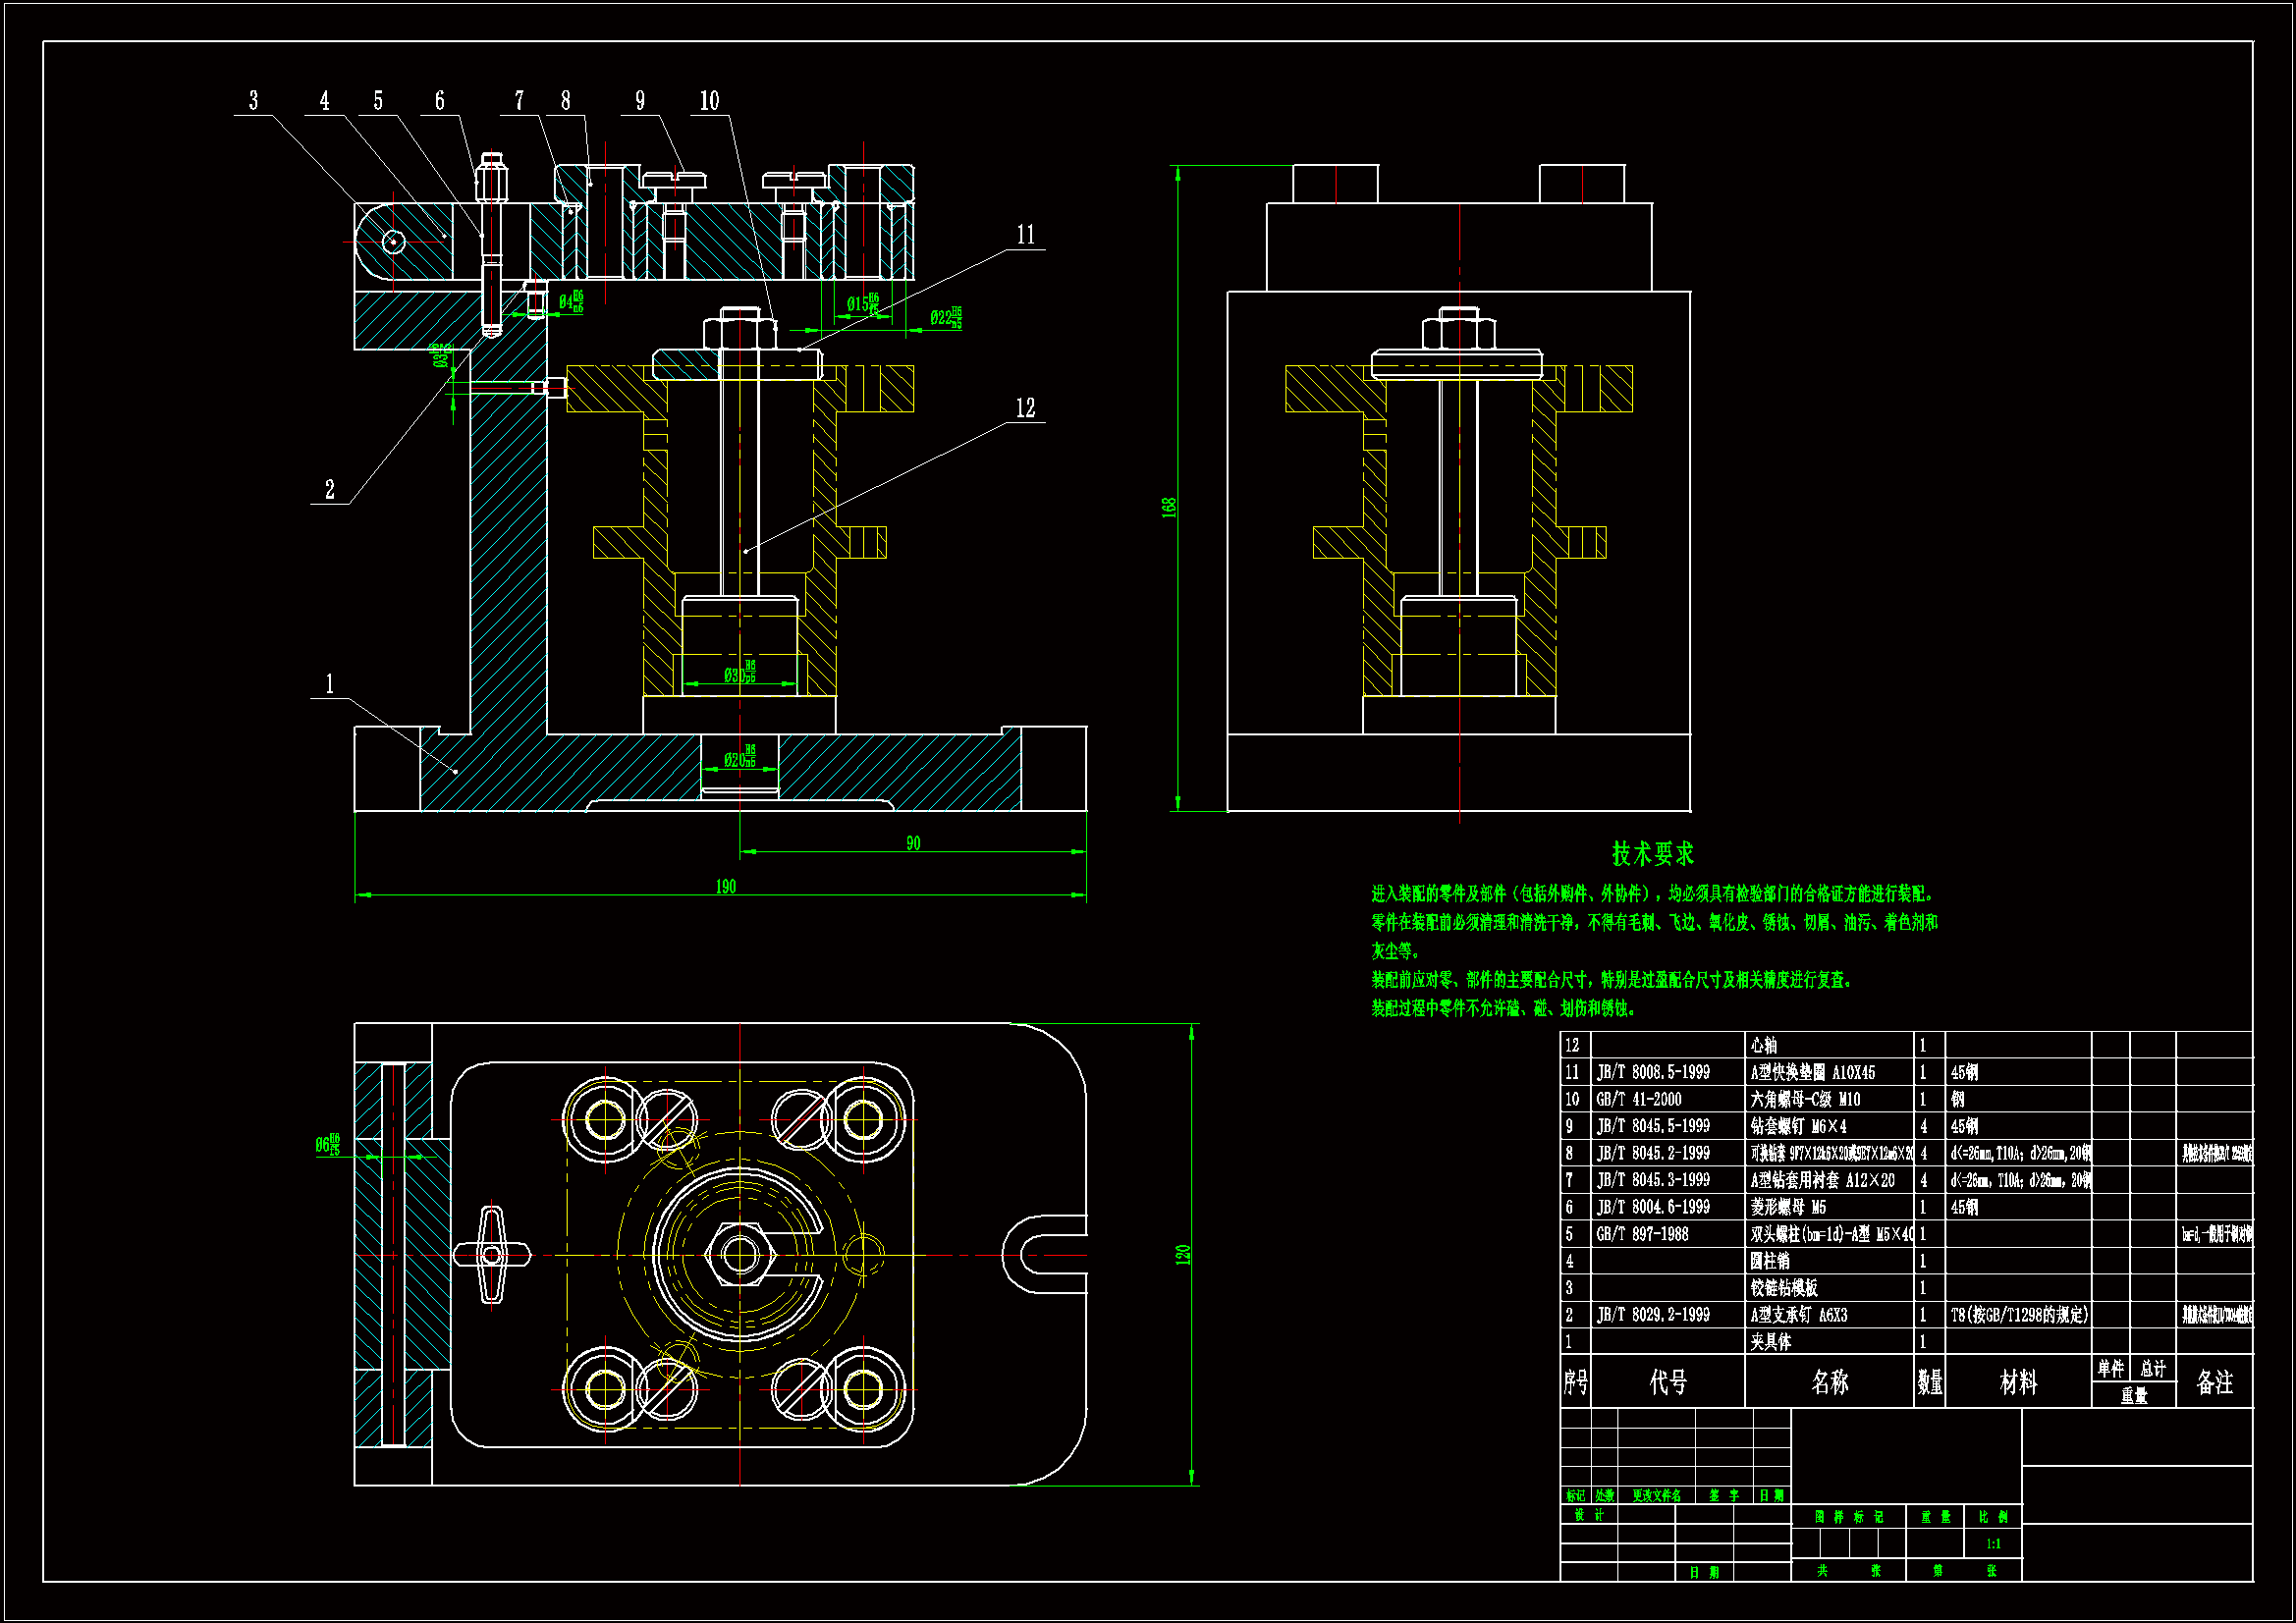Select the 120 width dimension text
Viewport: 2296px width, 1623px height.
pos(1182,1254)
